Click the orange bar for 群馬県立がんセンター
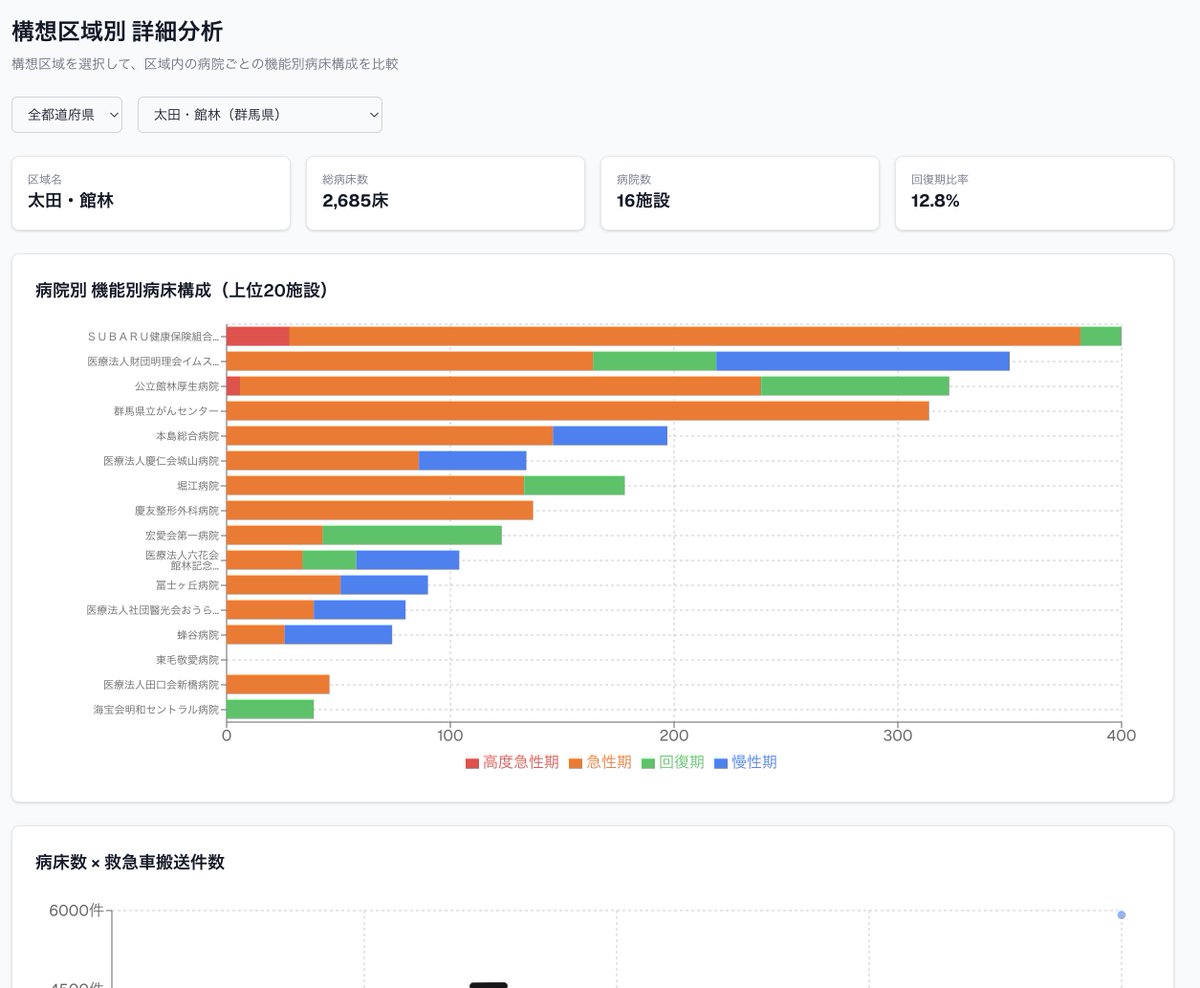This screenshot has height=988, width=1200. [x=578, y=411]
